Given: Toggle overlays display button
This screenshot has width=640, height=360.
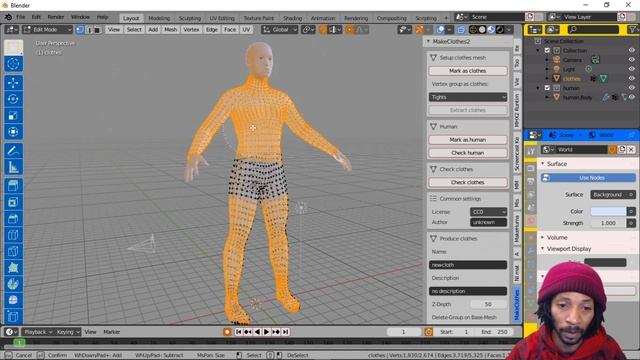Looking at the screenshot, I should pos(440,29).
